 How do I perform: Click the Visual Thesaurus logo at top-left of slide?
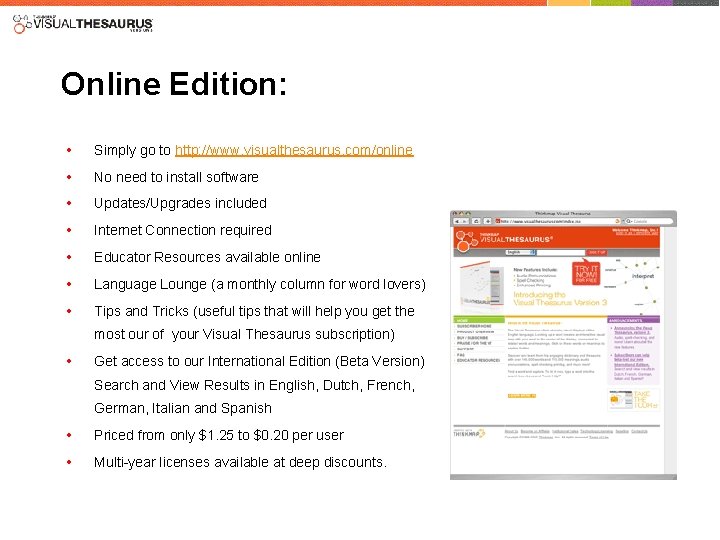click(x=83, y=24)
